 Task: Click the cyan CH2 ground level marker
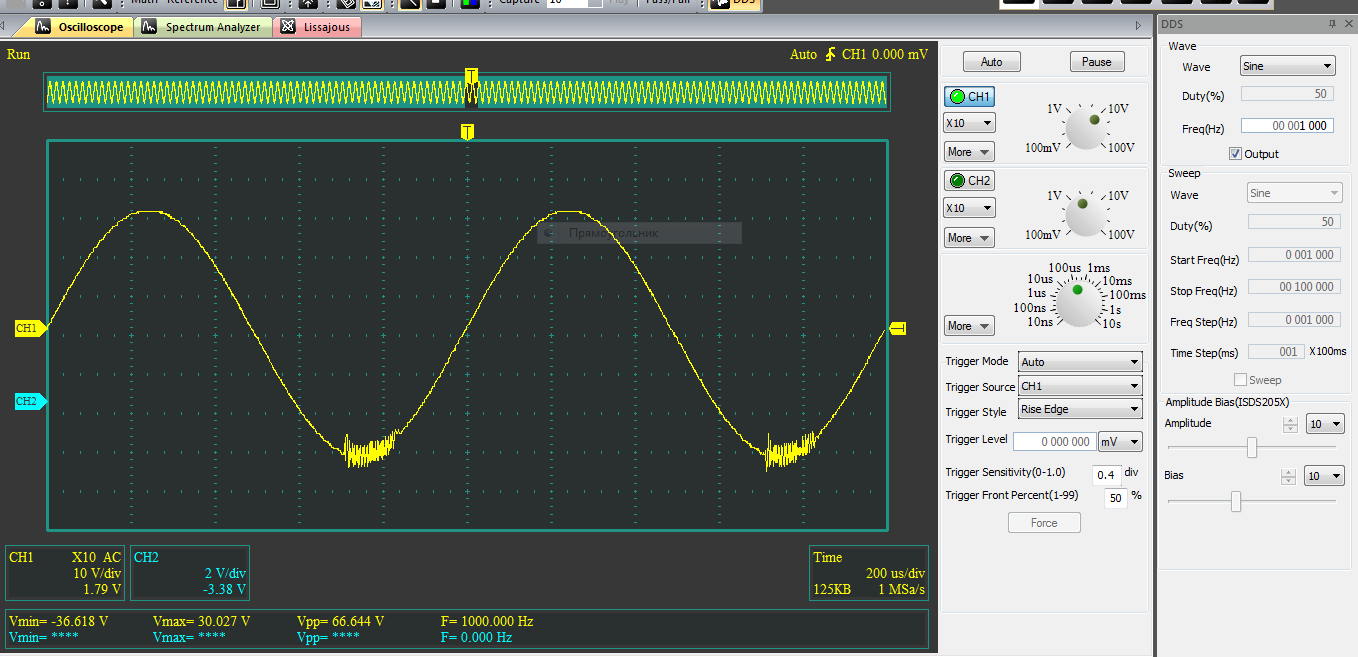click(x=29, y=401)
